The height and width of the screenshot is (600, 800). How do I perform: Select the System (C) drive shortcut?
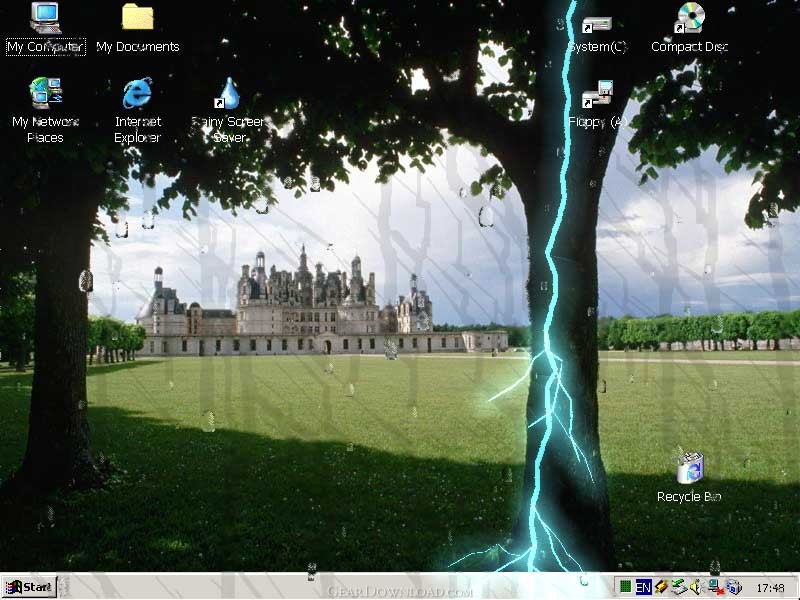coord(597,34)
